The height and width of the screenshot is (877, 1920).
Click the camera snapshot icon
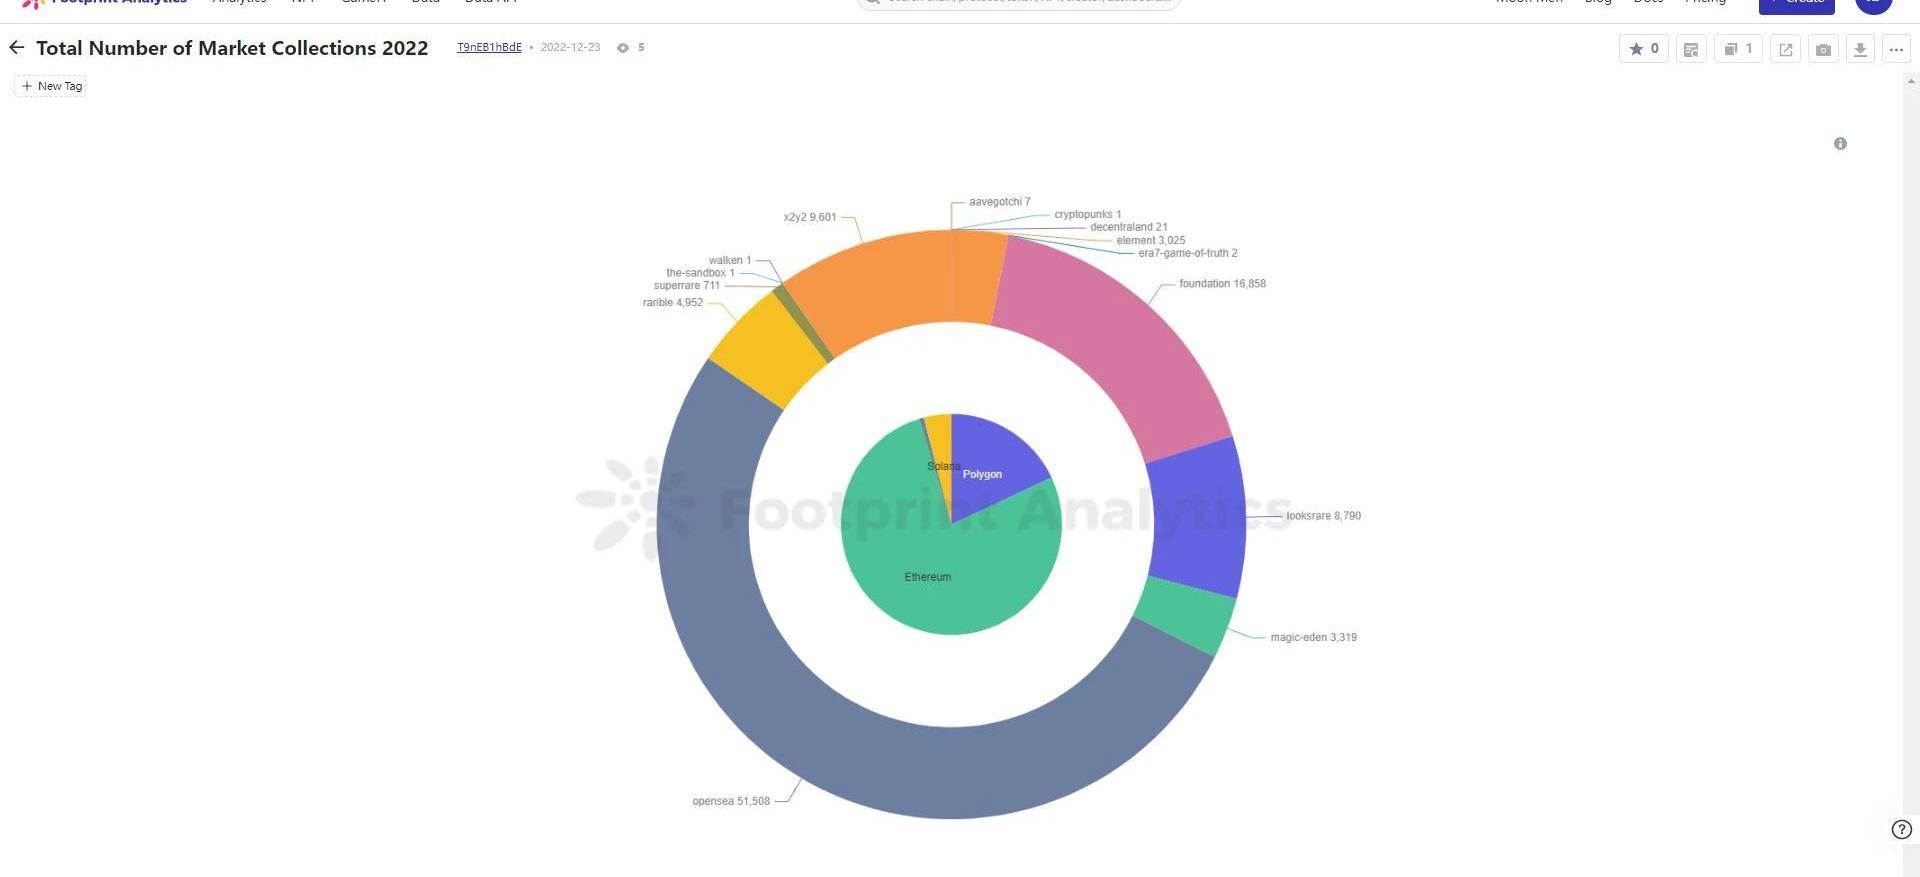[x=1823, y=49]
